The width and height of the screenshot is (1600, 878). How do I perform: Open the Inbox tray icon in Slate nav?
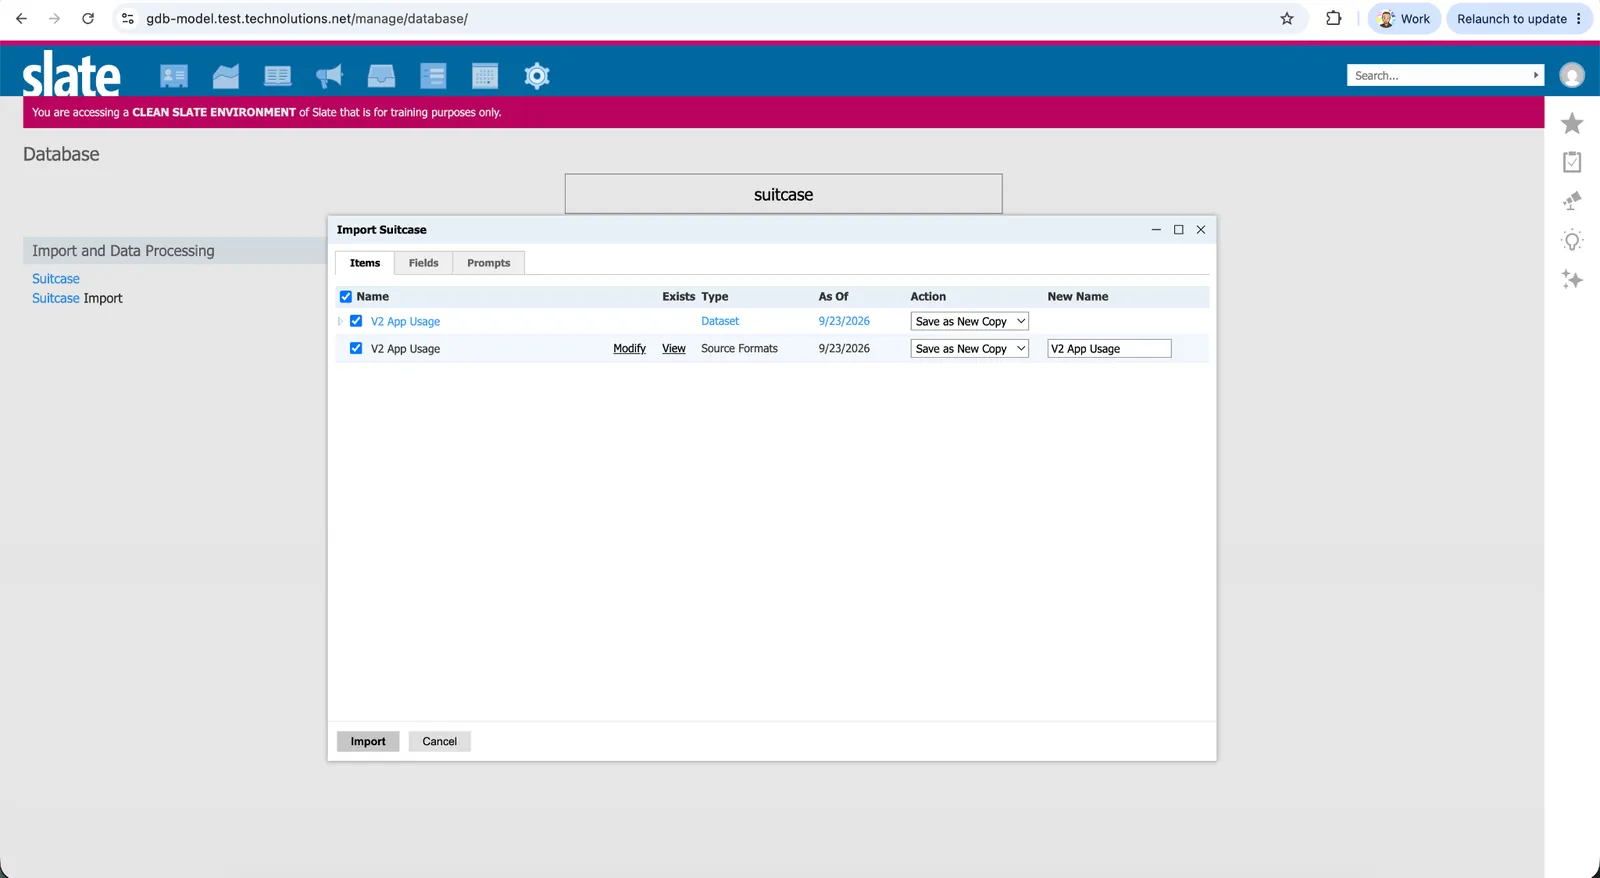(x=381, y=76)
